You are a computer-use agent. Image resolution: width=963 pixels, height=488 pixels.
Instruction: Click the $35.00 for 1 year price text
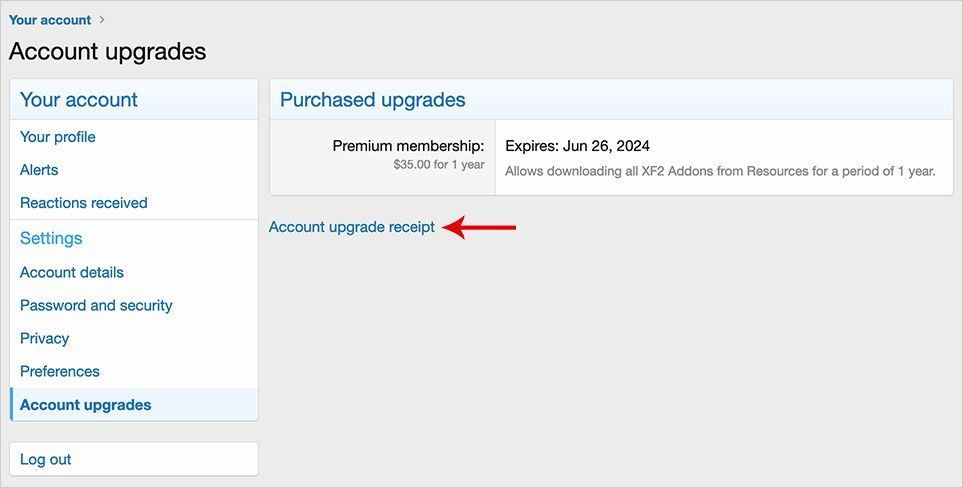click(x=439, y=165)
